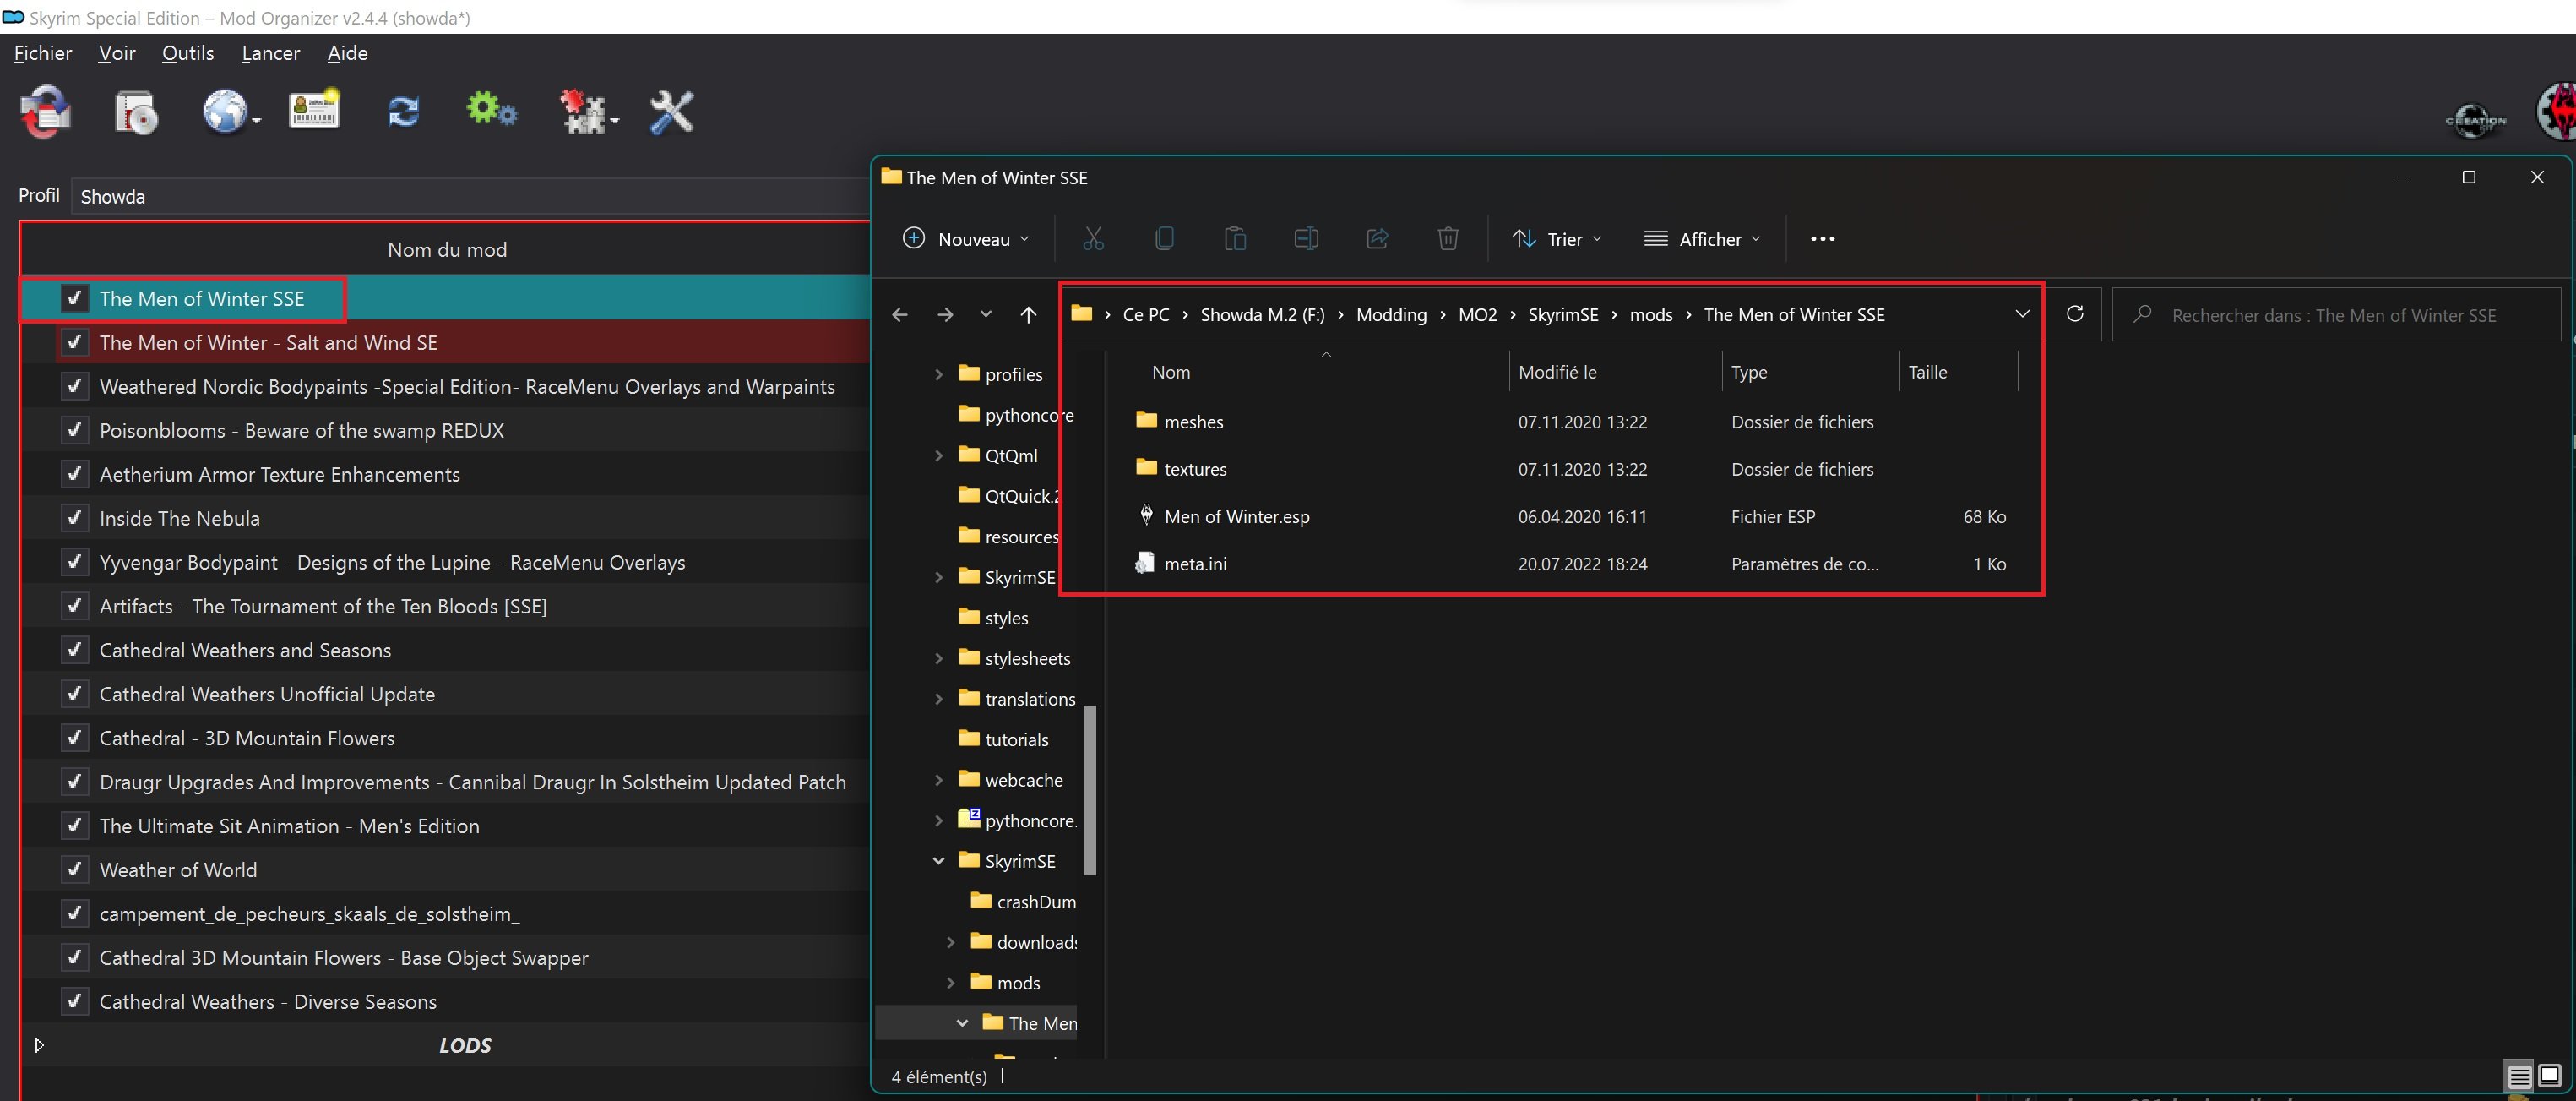Click the Nexus globe icon
This screenshot has width=2576, height=1101.
(228, 112)
